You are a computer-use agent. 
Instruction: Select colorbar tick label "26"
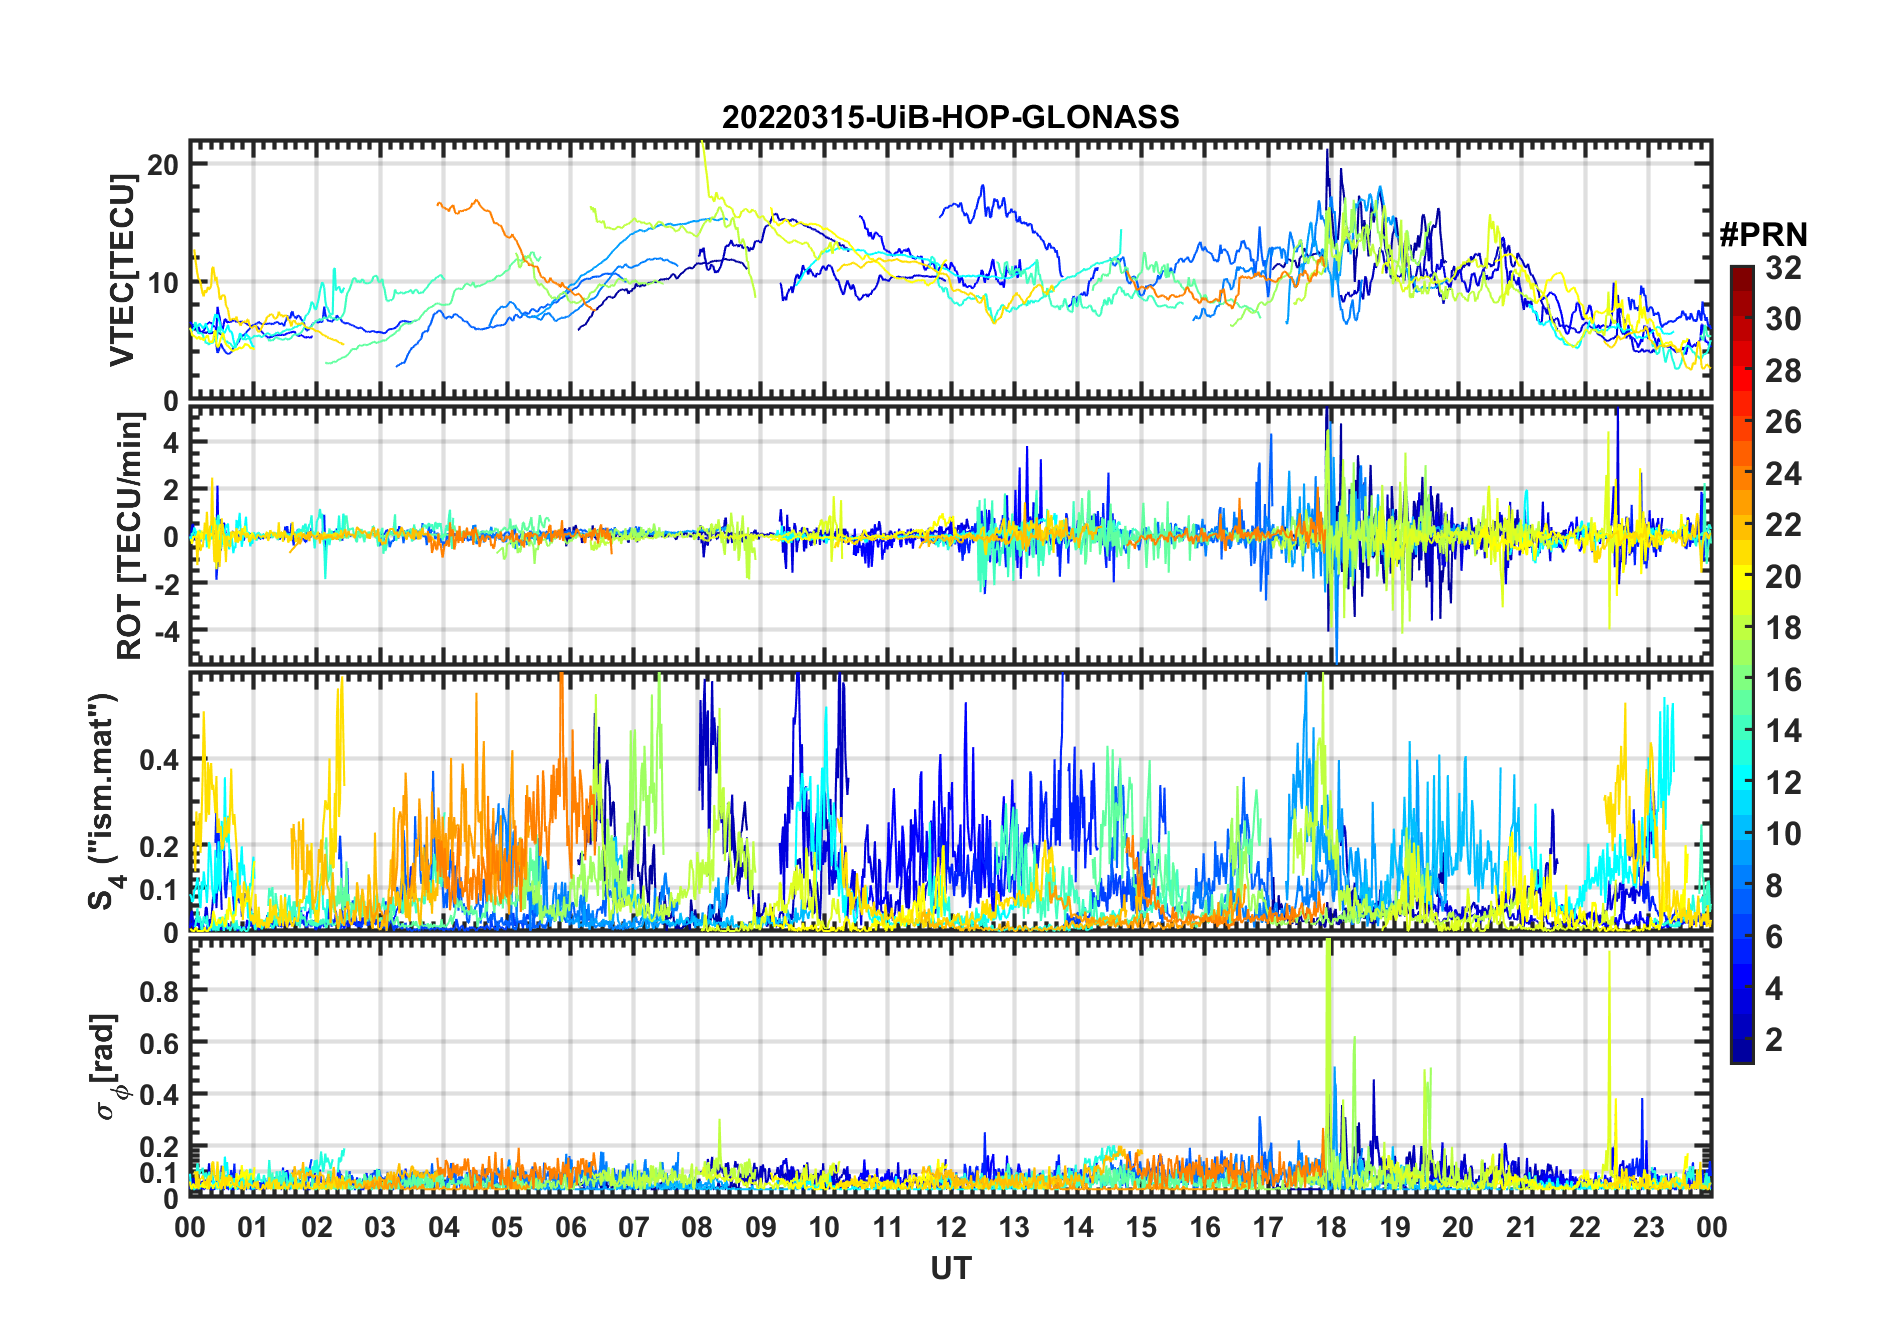click(x=1783, y=422)
